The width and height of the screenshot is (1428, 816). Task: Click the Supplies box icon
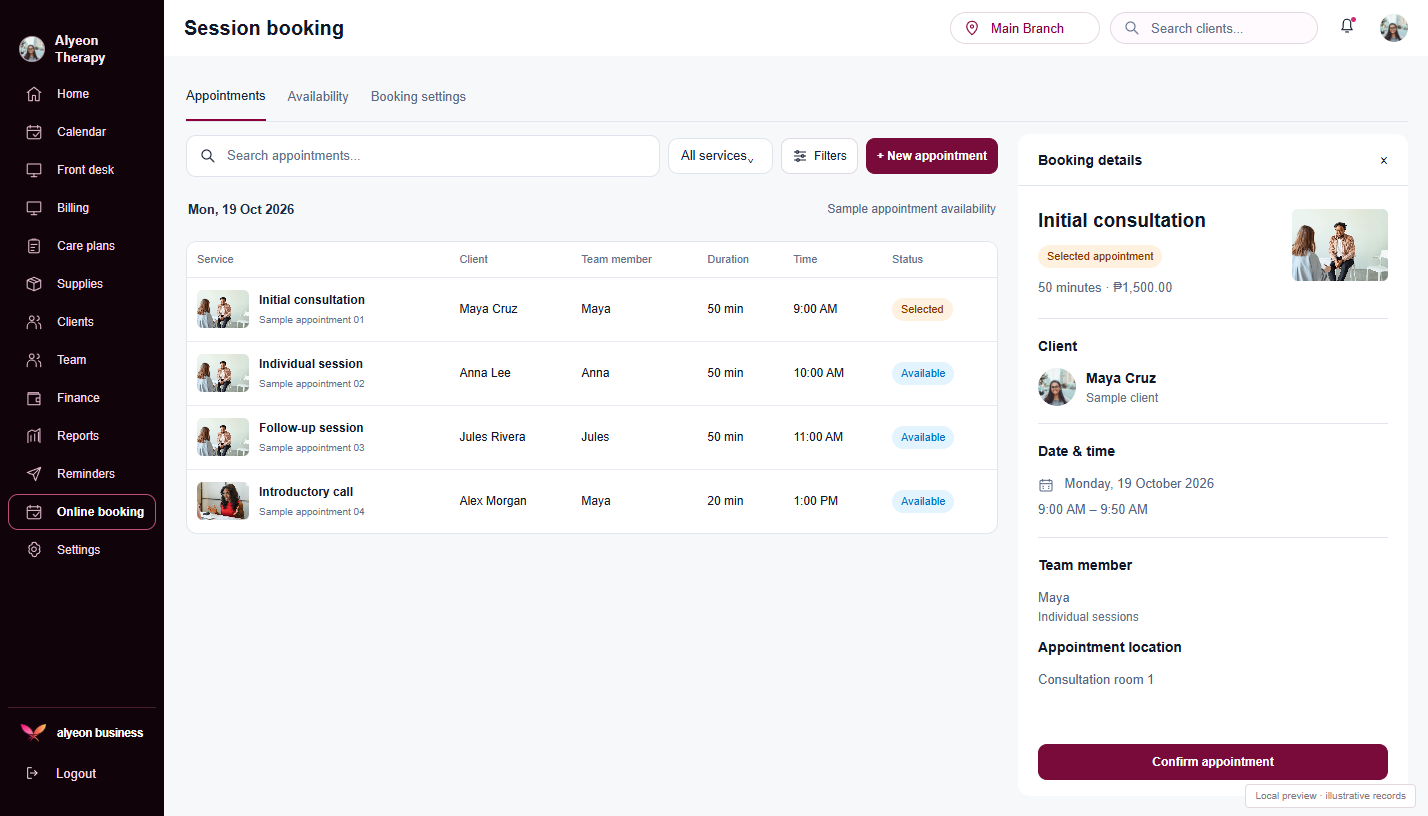[x=34, y=284]
